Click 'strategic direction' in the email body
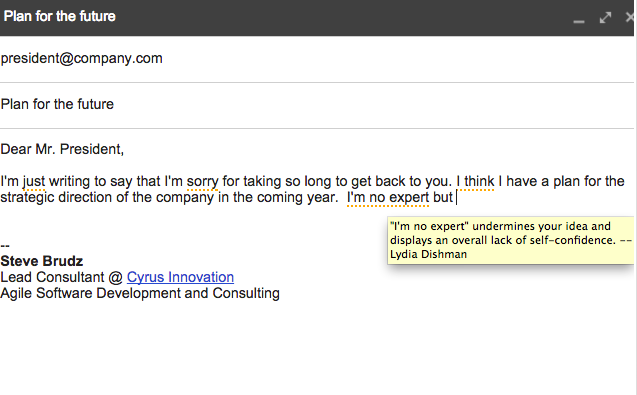 point(56,198)
